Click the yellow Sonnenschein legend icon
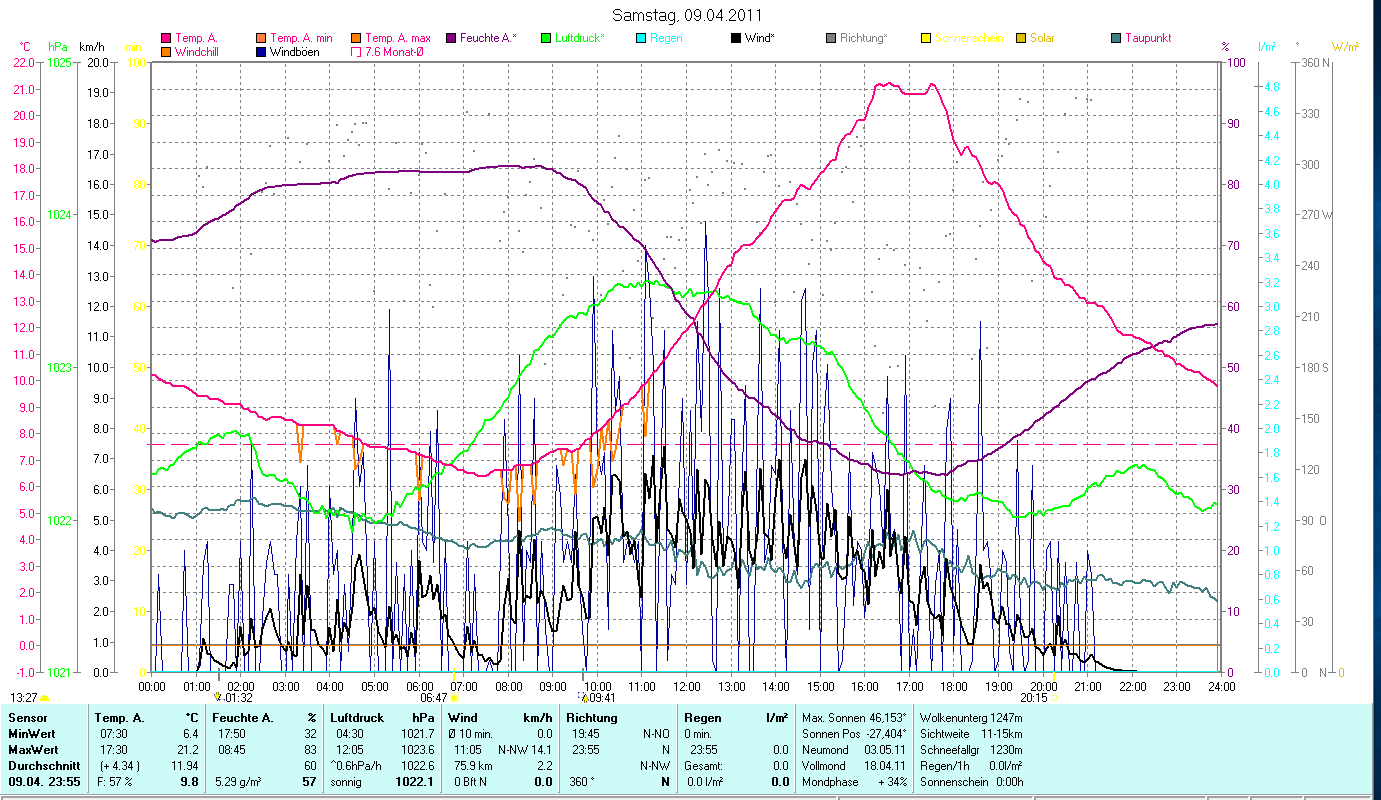The image size is (1381, 800). click(926, 38)
